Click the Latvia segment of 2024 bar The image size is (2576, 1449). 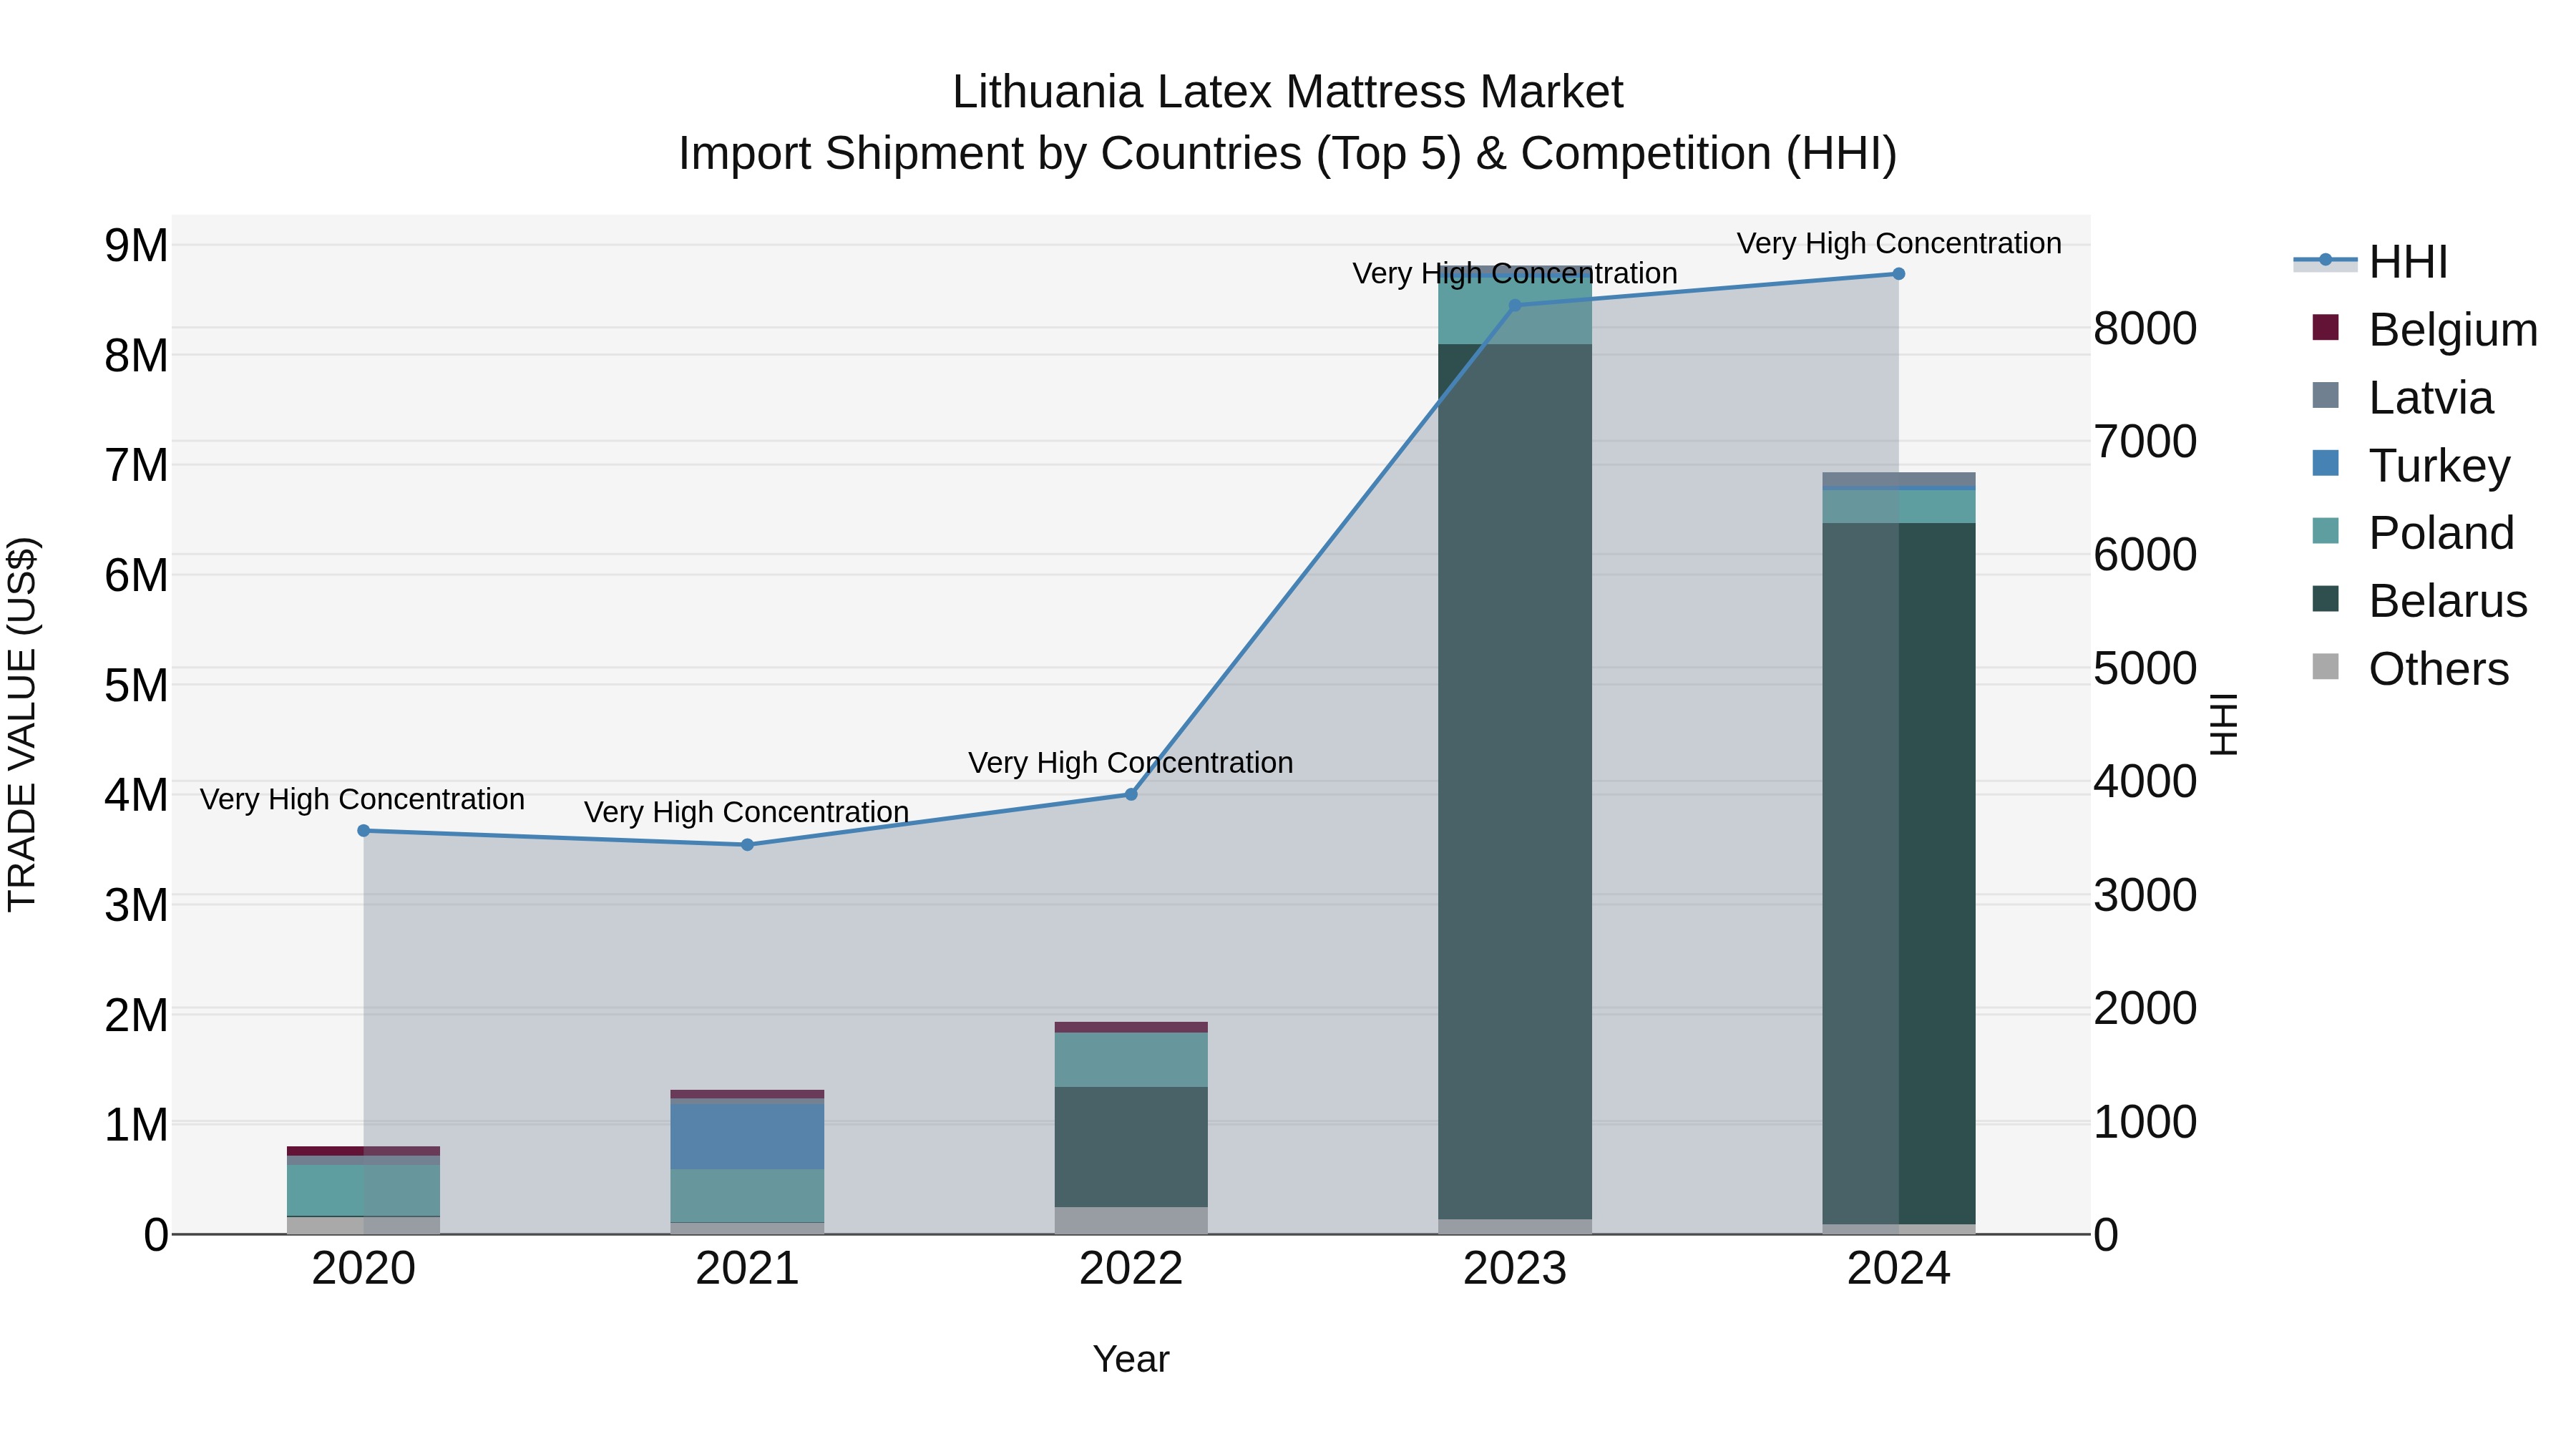pyautogui.click(x=1899, y=479)
